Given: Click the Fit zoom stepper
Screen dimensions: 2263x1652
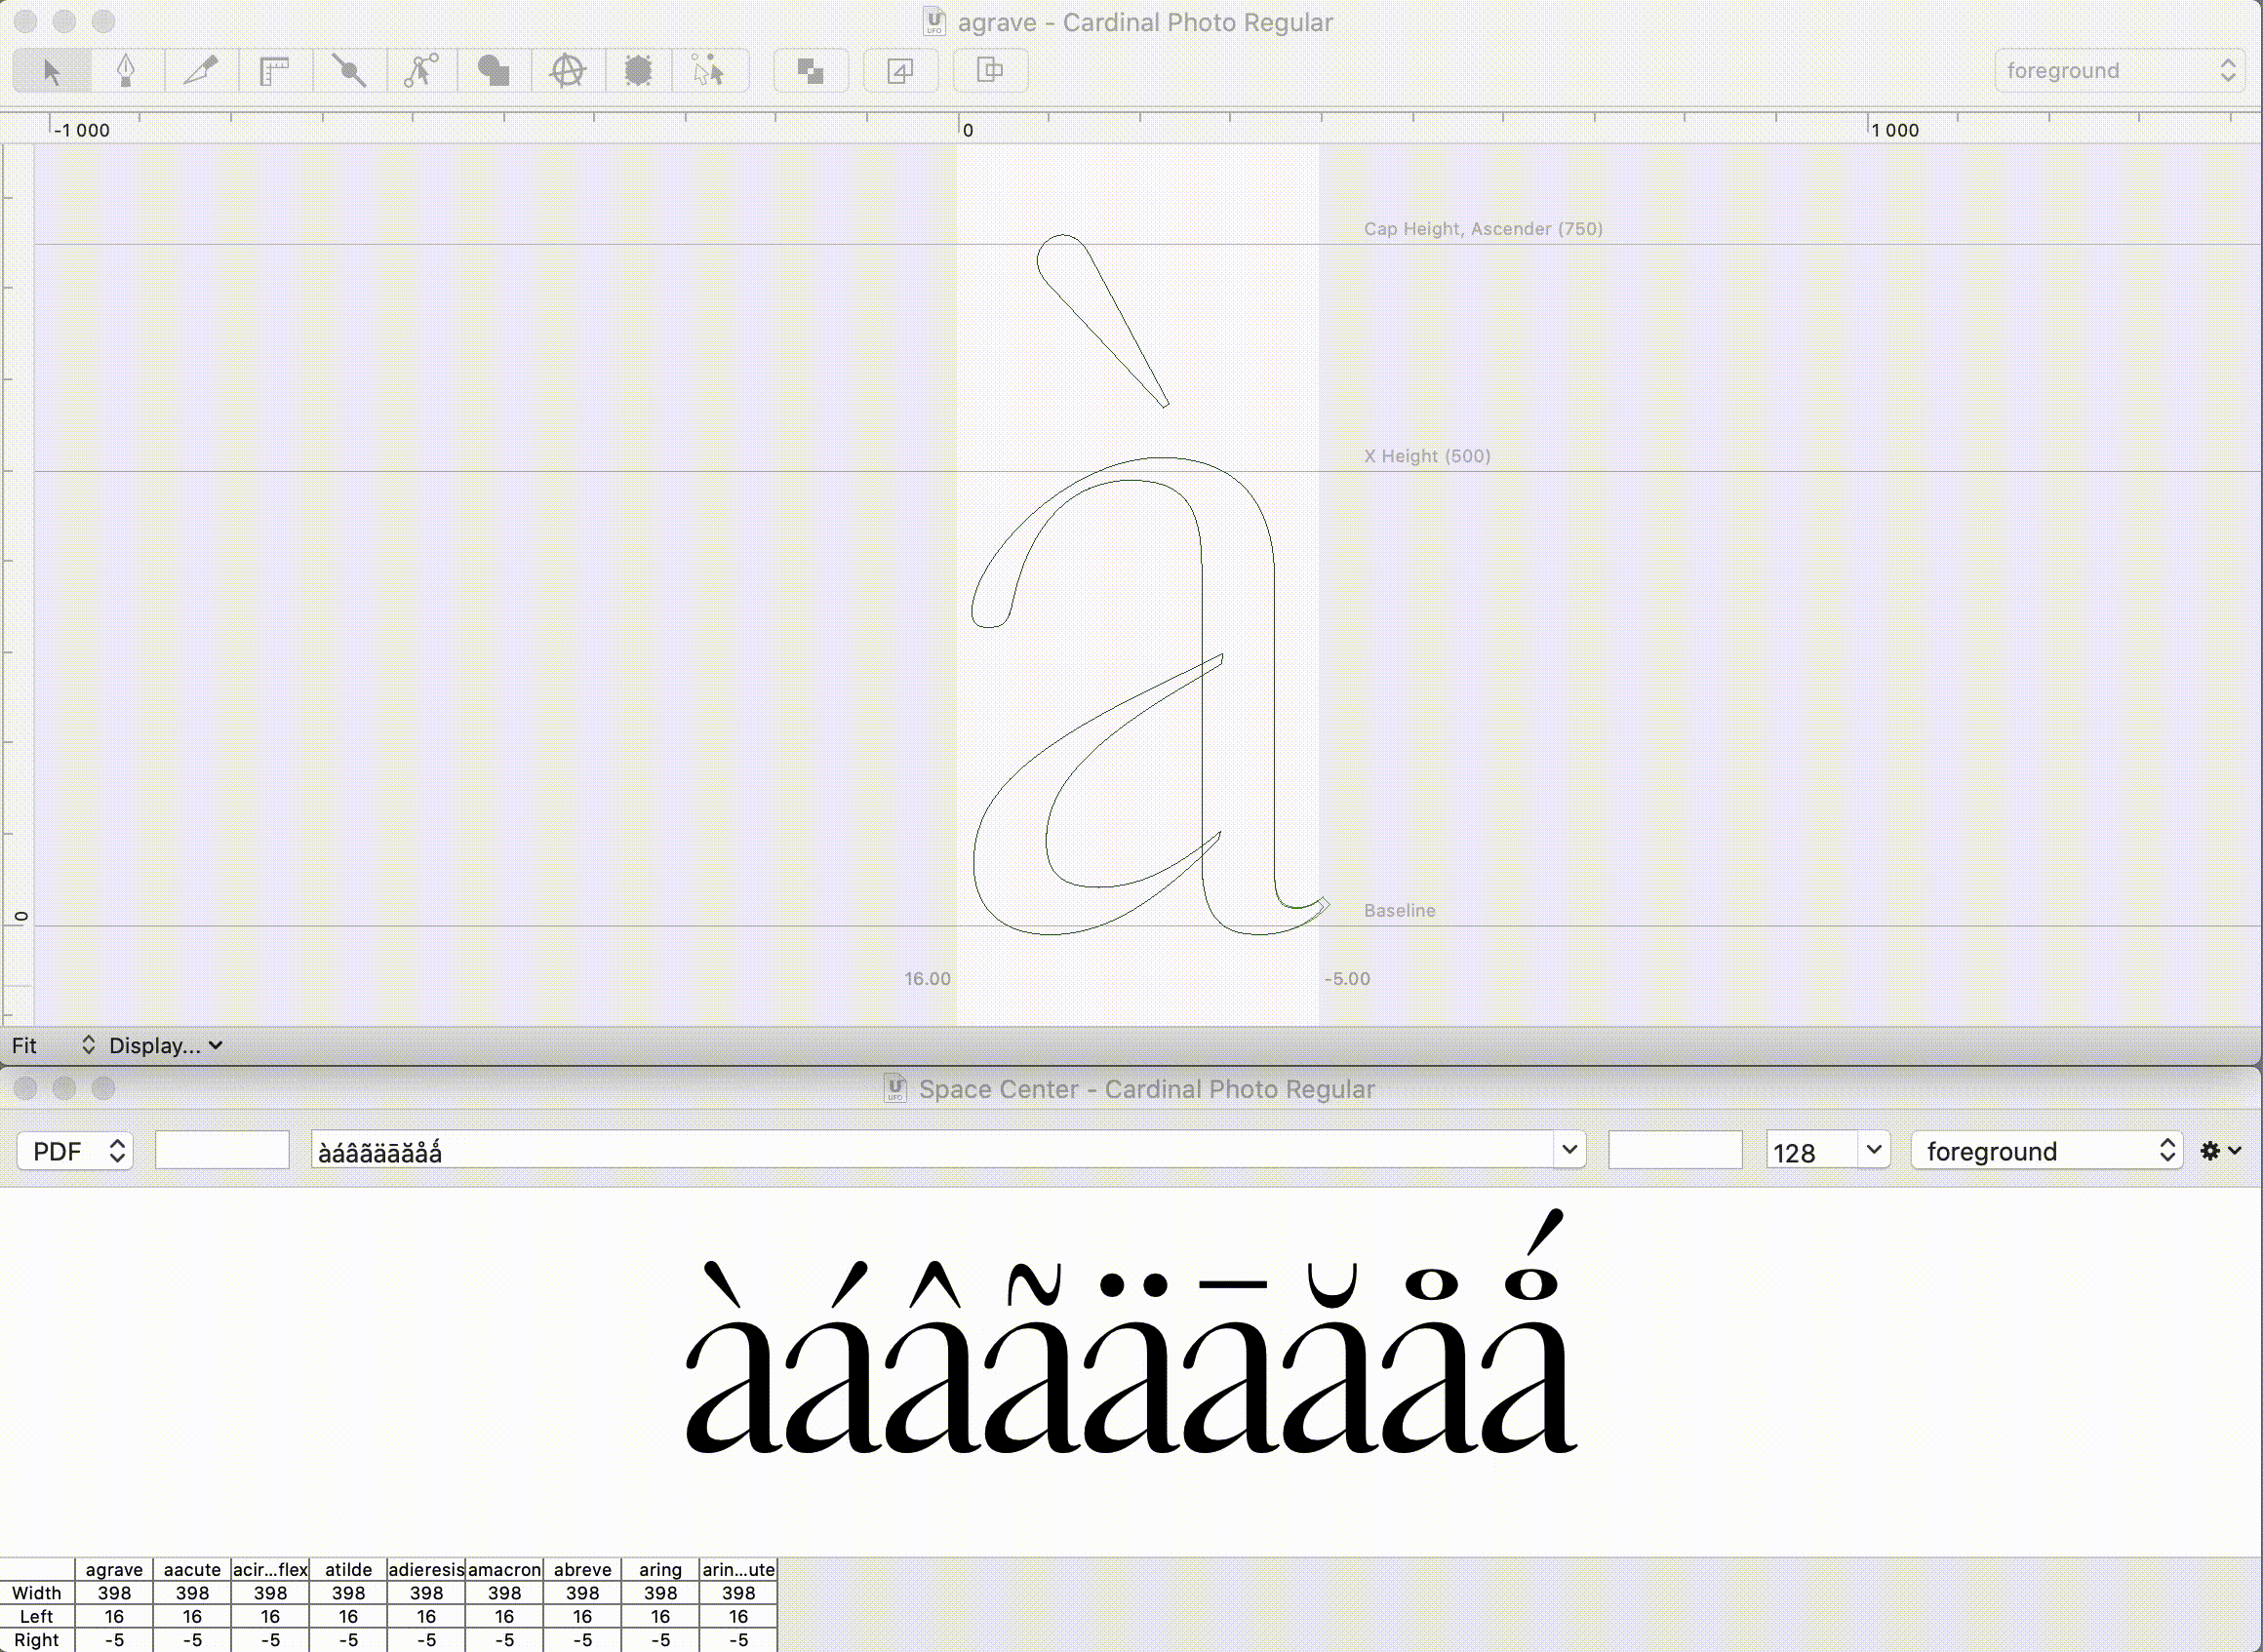Looking at the screenshot, I should click(x=88, y=1045).
